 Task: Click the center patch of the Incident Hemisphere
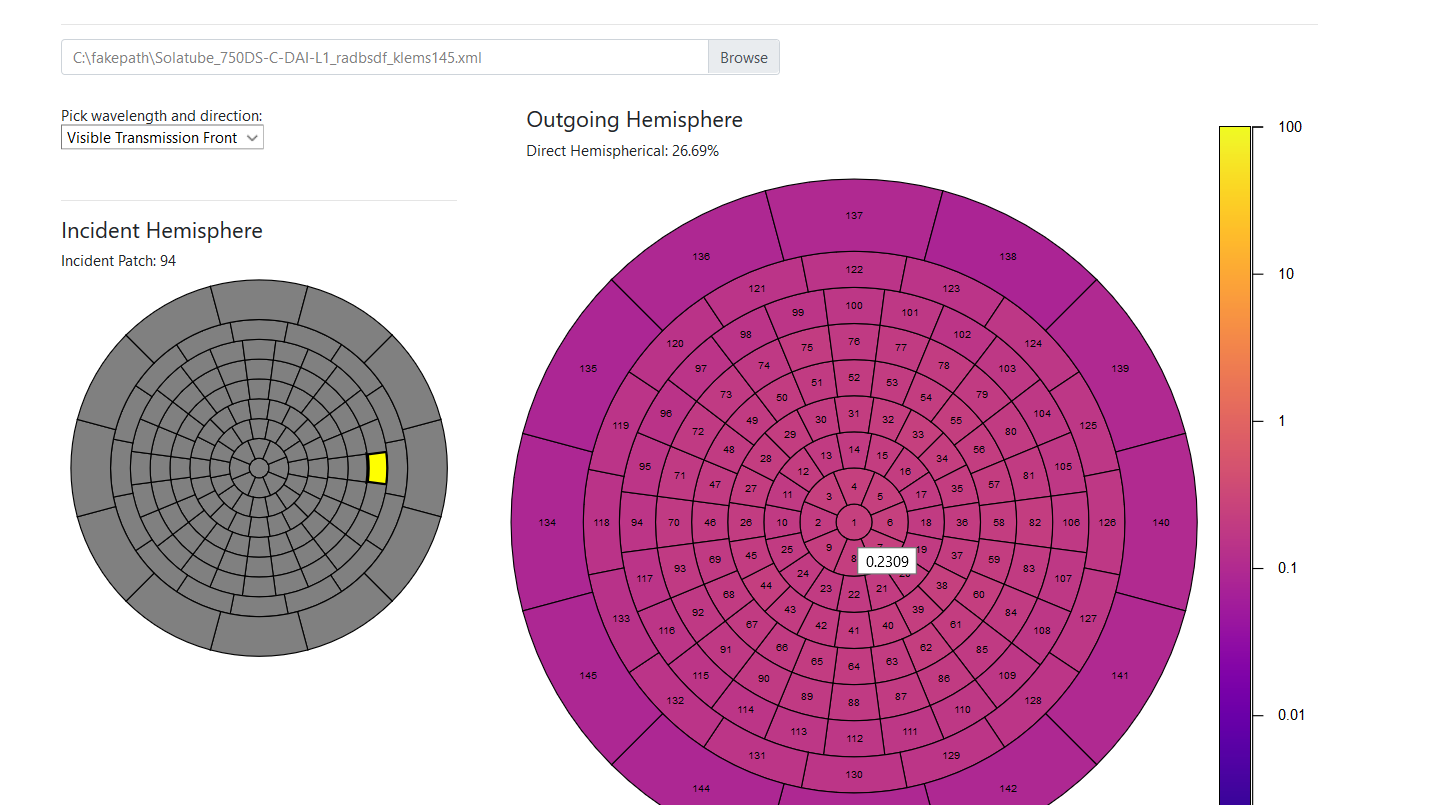coord(259,468)
